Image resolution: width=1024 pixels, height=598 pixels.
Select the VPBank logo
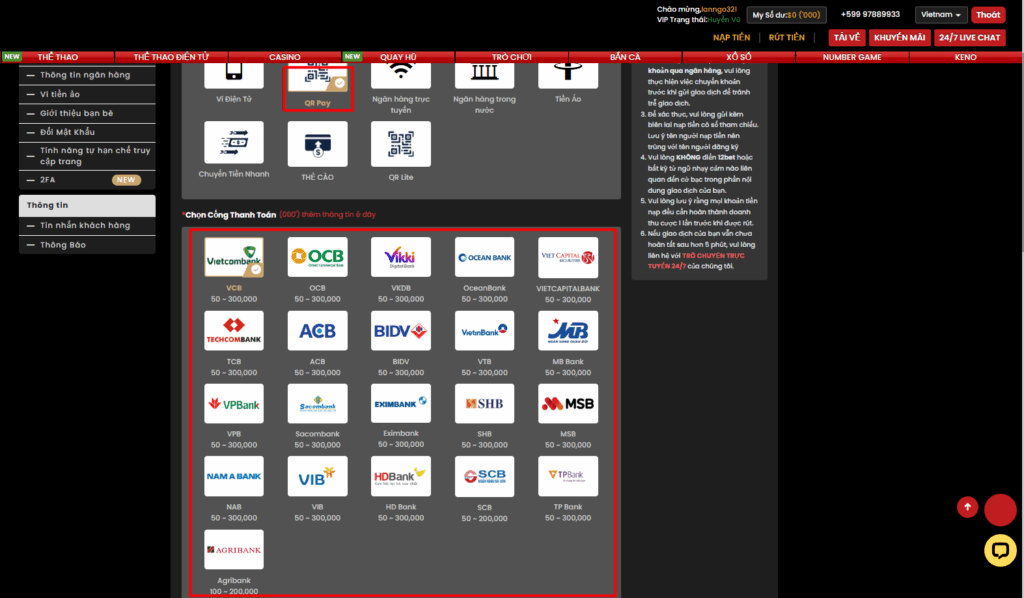(x=234, y=403)
